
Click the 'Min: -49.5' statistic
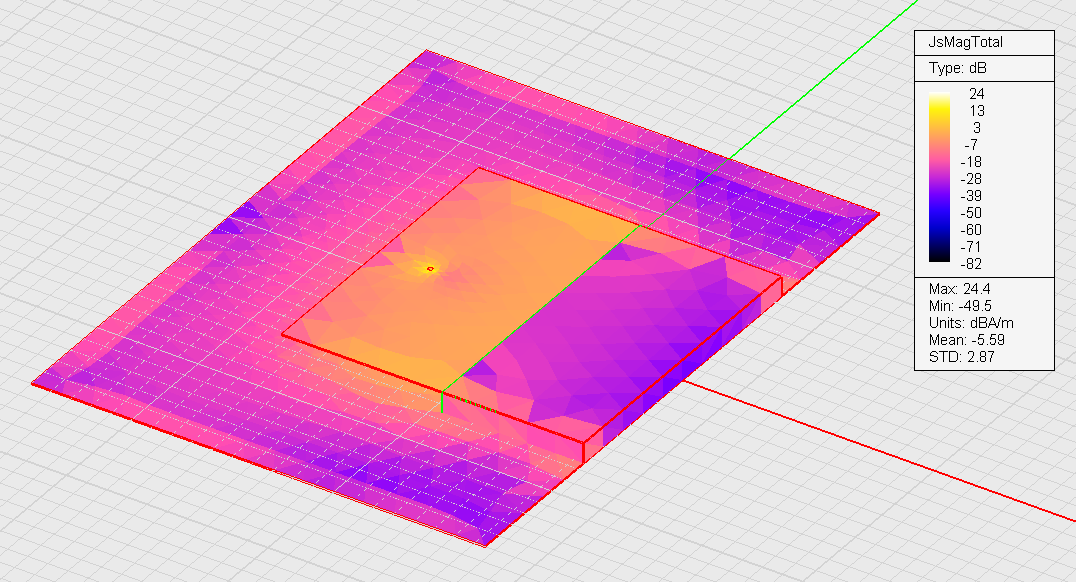point(960,306)
